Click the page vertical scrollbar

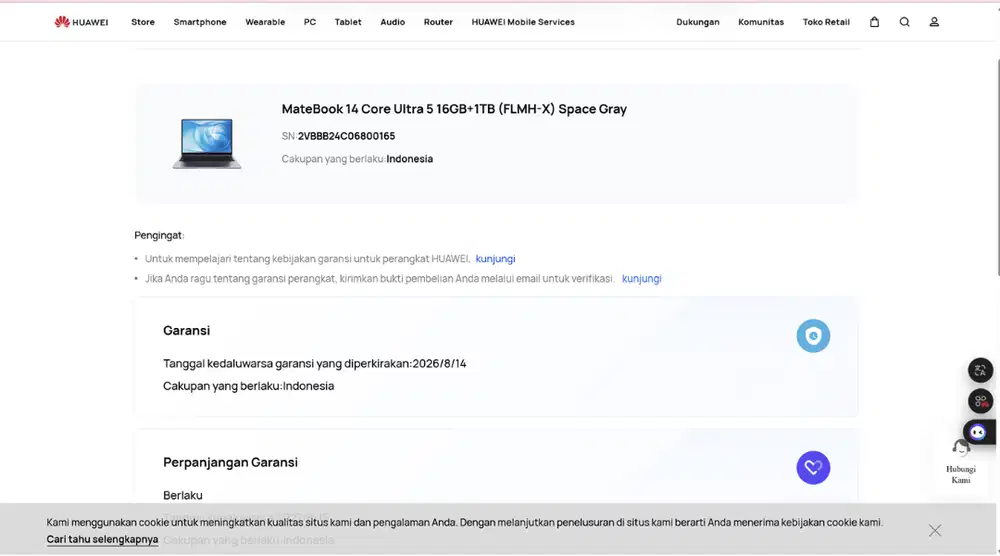pos(997,167)
